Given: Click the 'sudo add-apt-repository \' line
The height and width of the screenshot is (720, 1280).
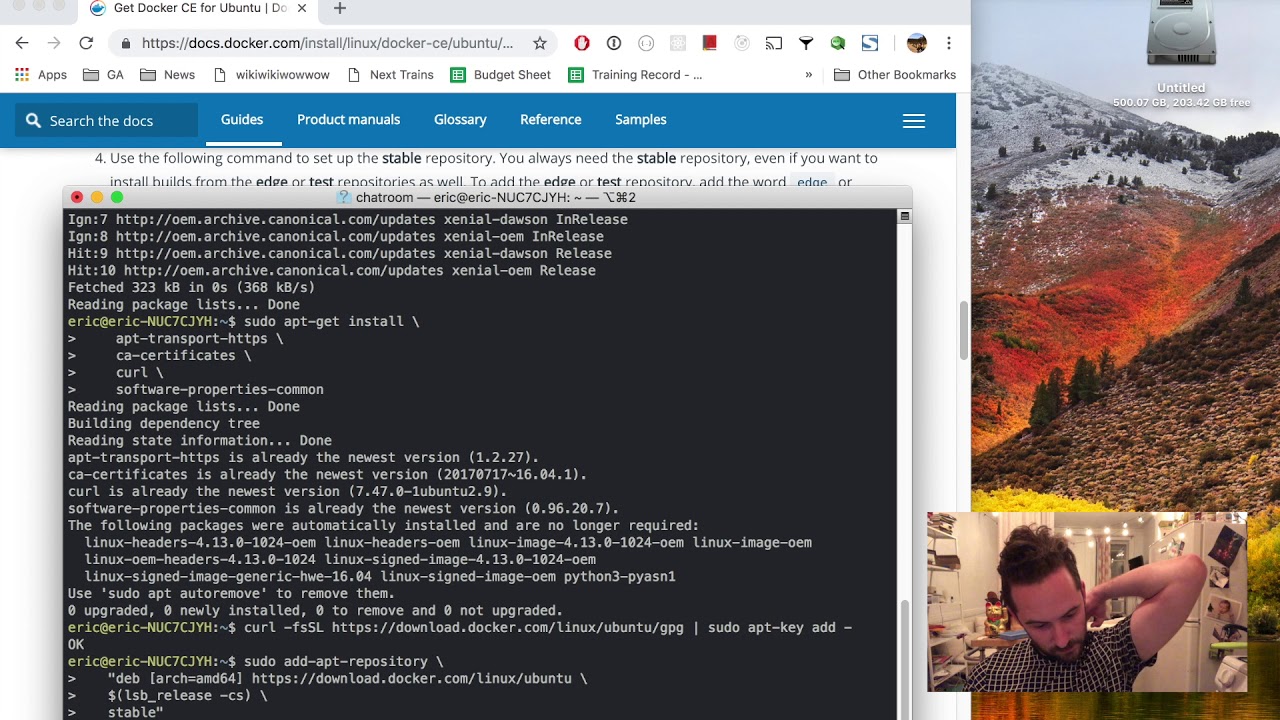Looking at the screenshot, I should [256, 662].
